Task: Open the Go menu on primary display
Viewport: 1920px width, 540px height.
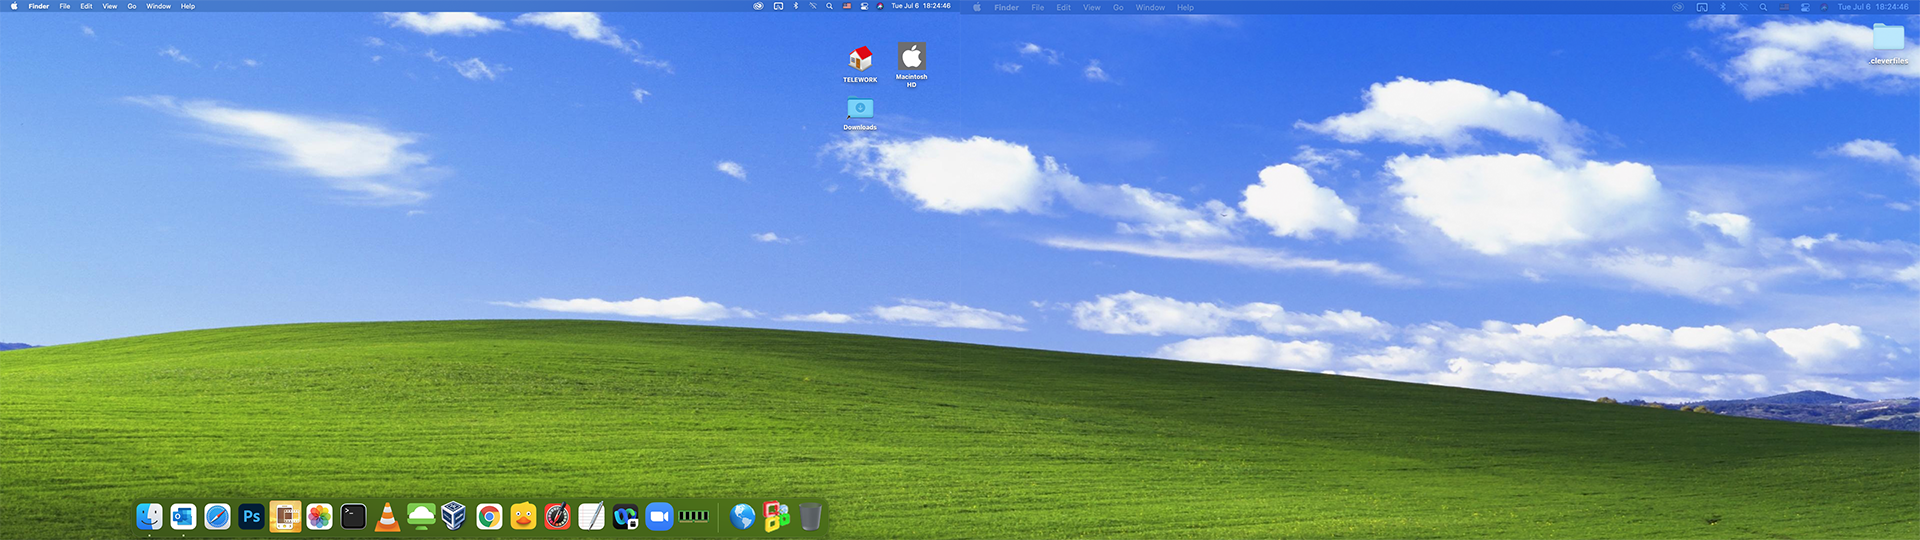Action: pos(132,6)
